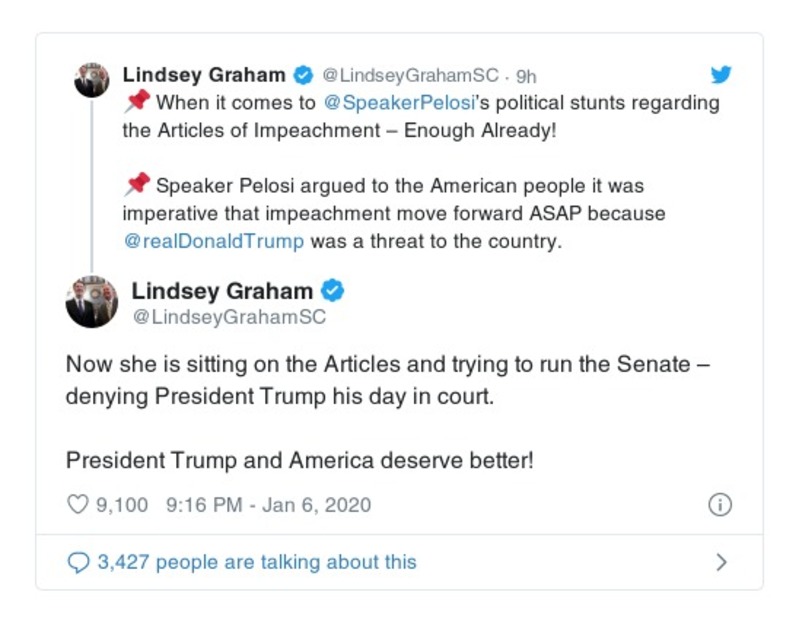Expand conversation with the right chevron arrow

tap(721, 563)
